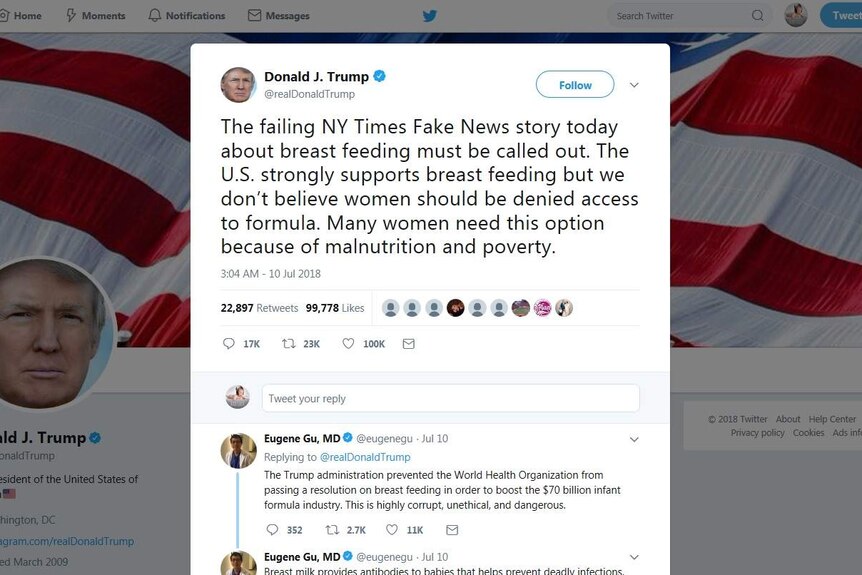
Task: Retweet the main tweet (23K icon)
Action: coord(289,344)
